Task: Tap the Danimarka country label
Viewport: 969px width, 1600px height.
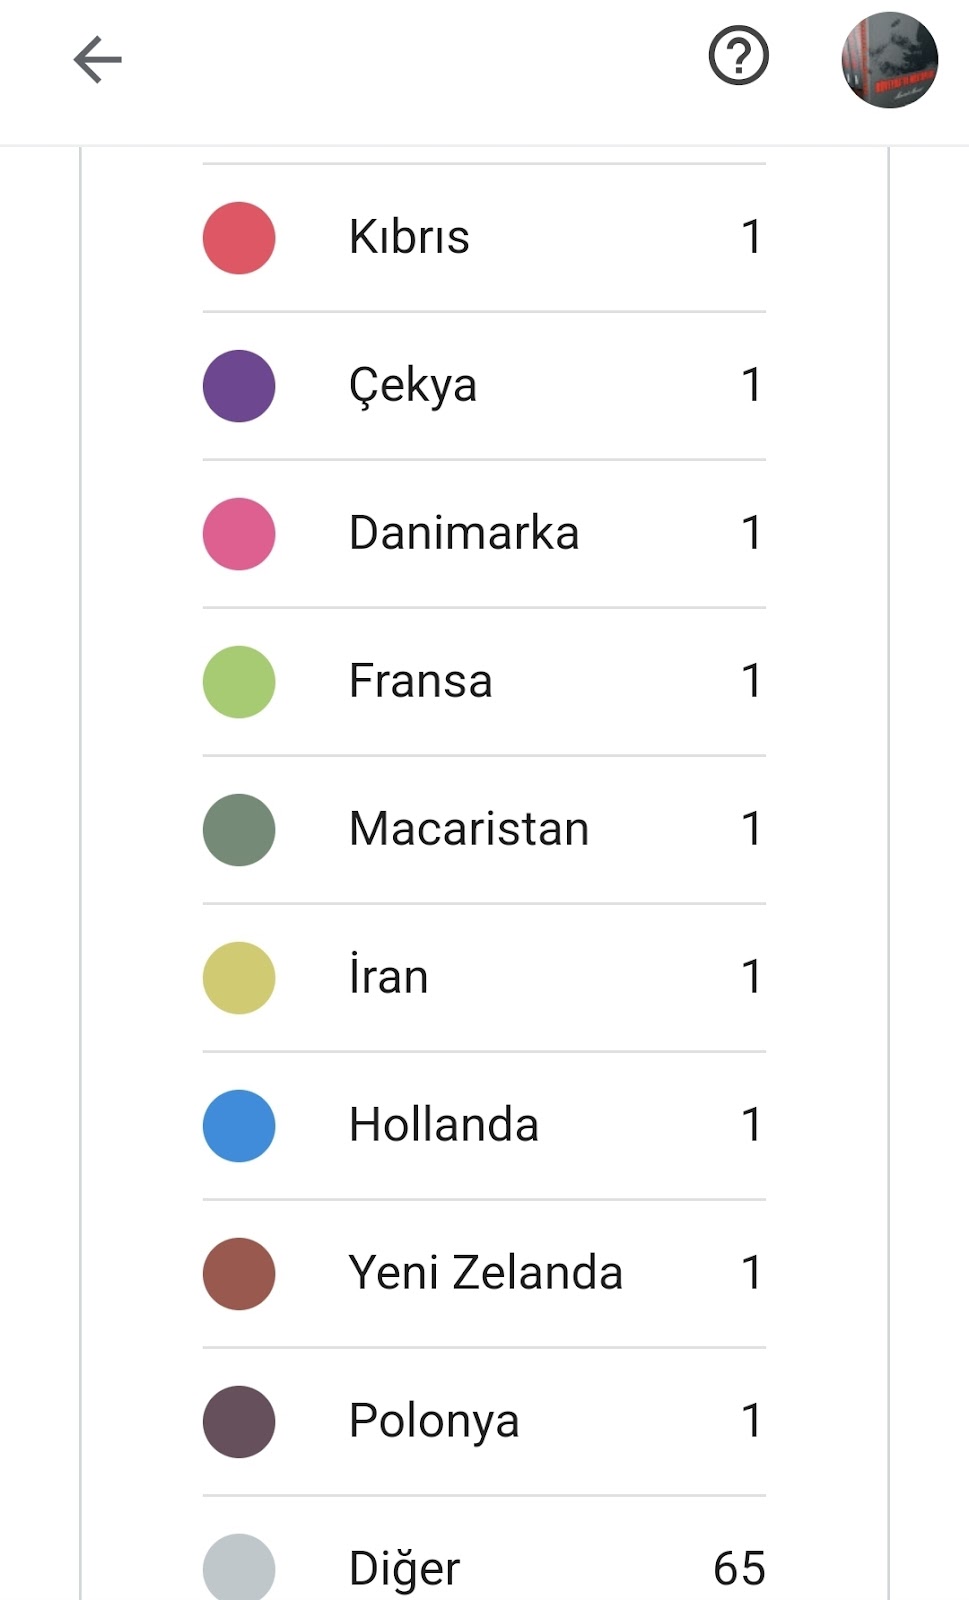Action: click(464, 533)
